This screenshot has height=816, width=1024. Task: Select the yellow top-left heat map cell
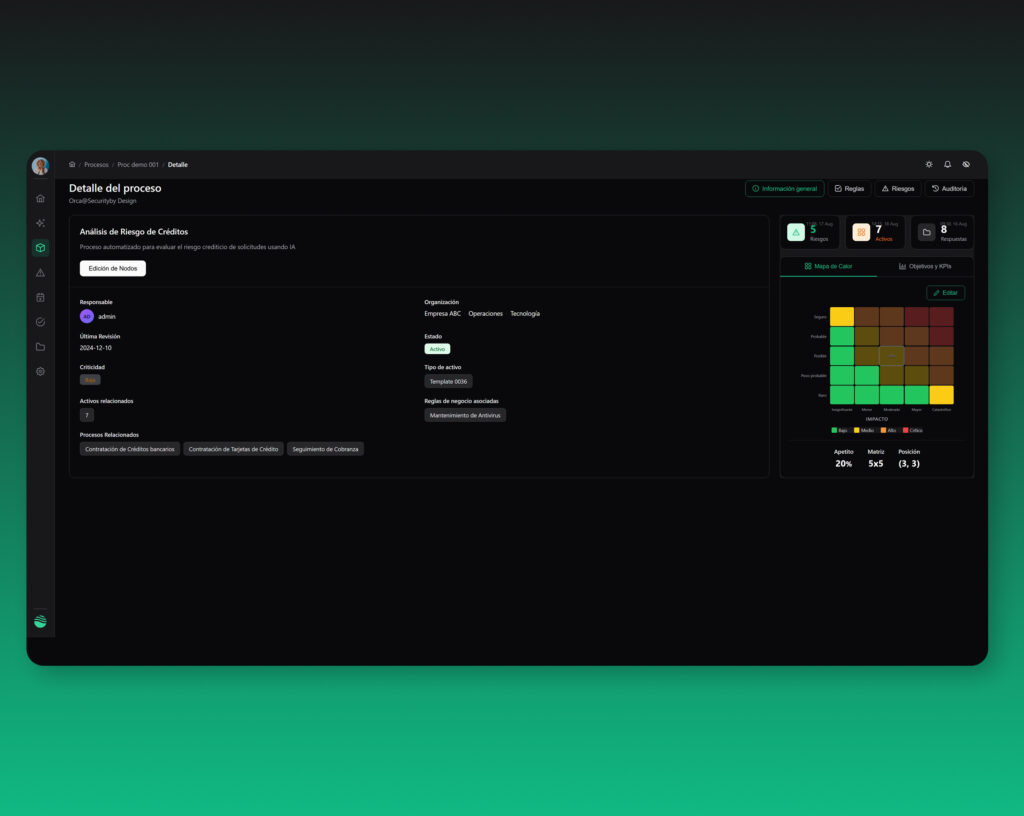pyautogui.click(x=842, y=317)
